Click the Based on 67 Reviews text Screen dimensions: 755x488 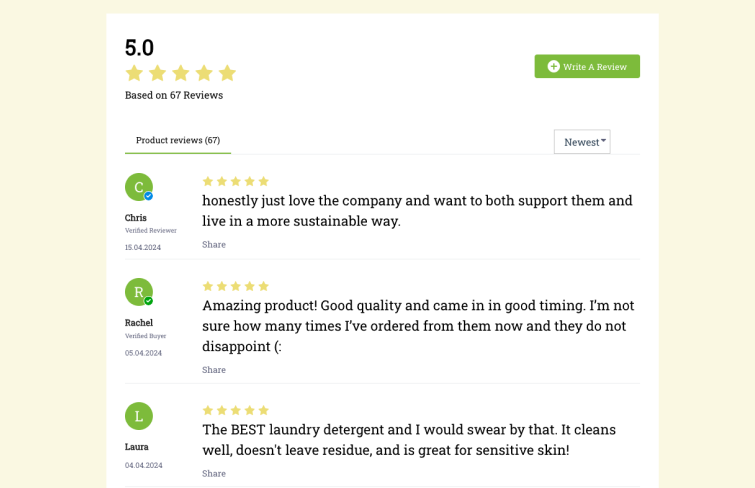click(x=174, y=95)
